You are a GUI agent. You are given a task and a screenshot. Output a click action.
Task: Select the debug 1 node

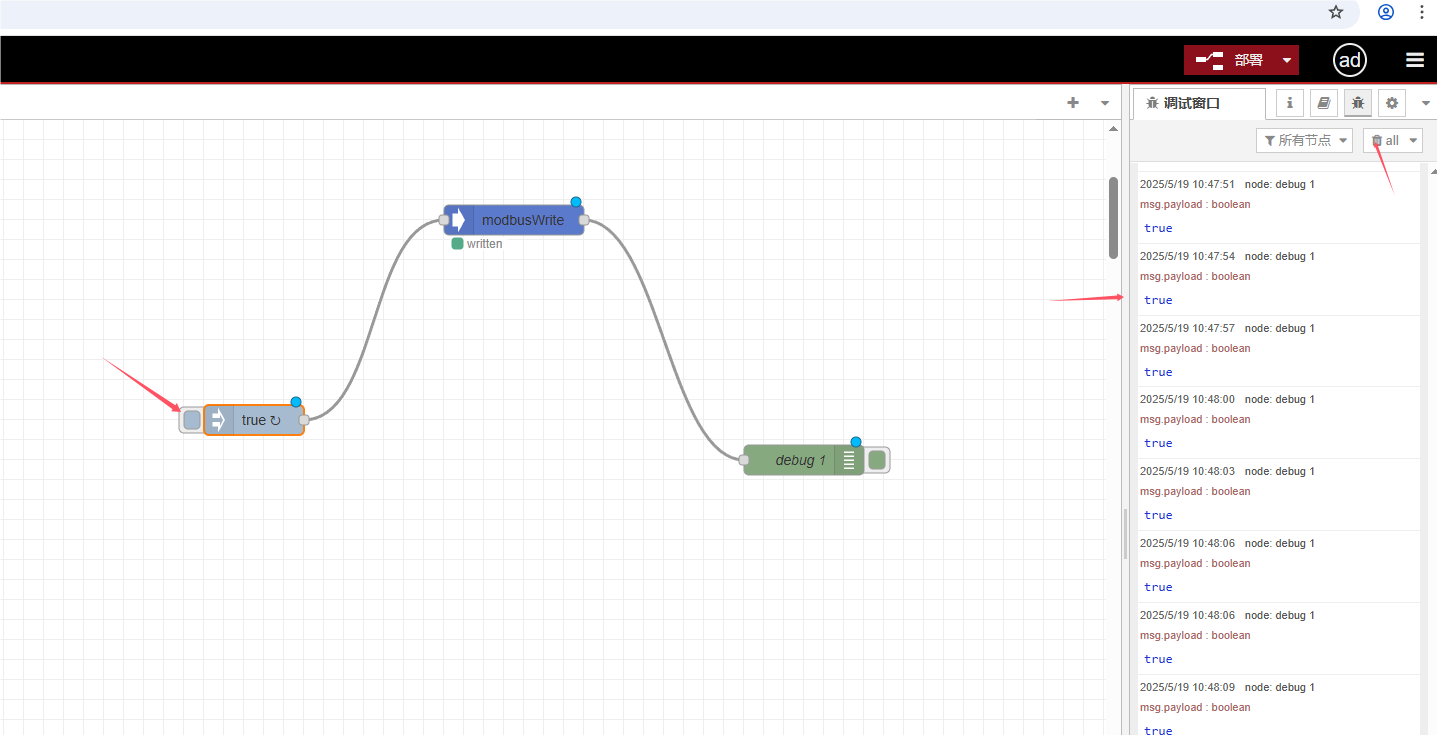(x=804, y=460)
